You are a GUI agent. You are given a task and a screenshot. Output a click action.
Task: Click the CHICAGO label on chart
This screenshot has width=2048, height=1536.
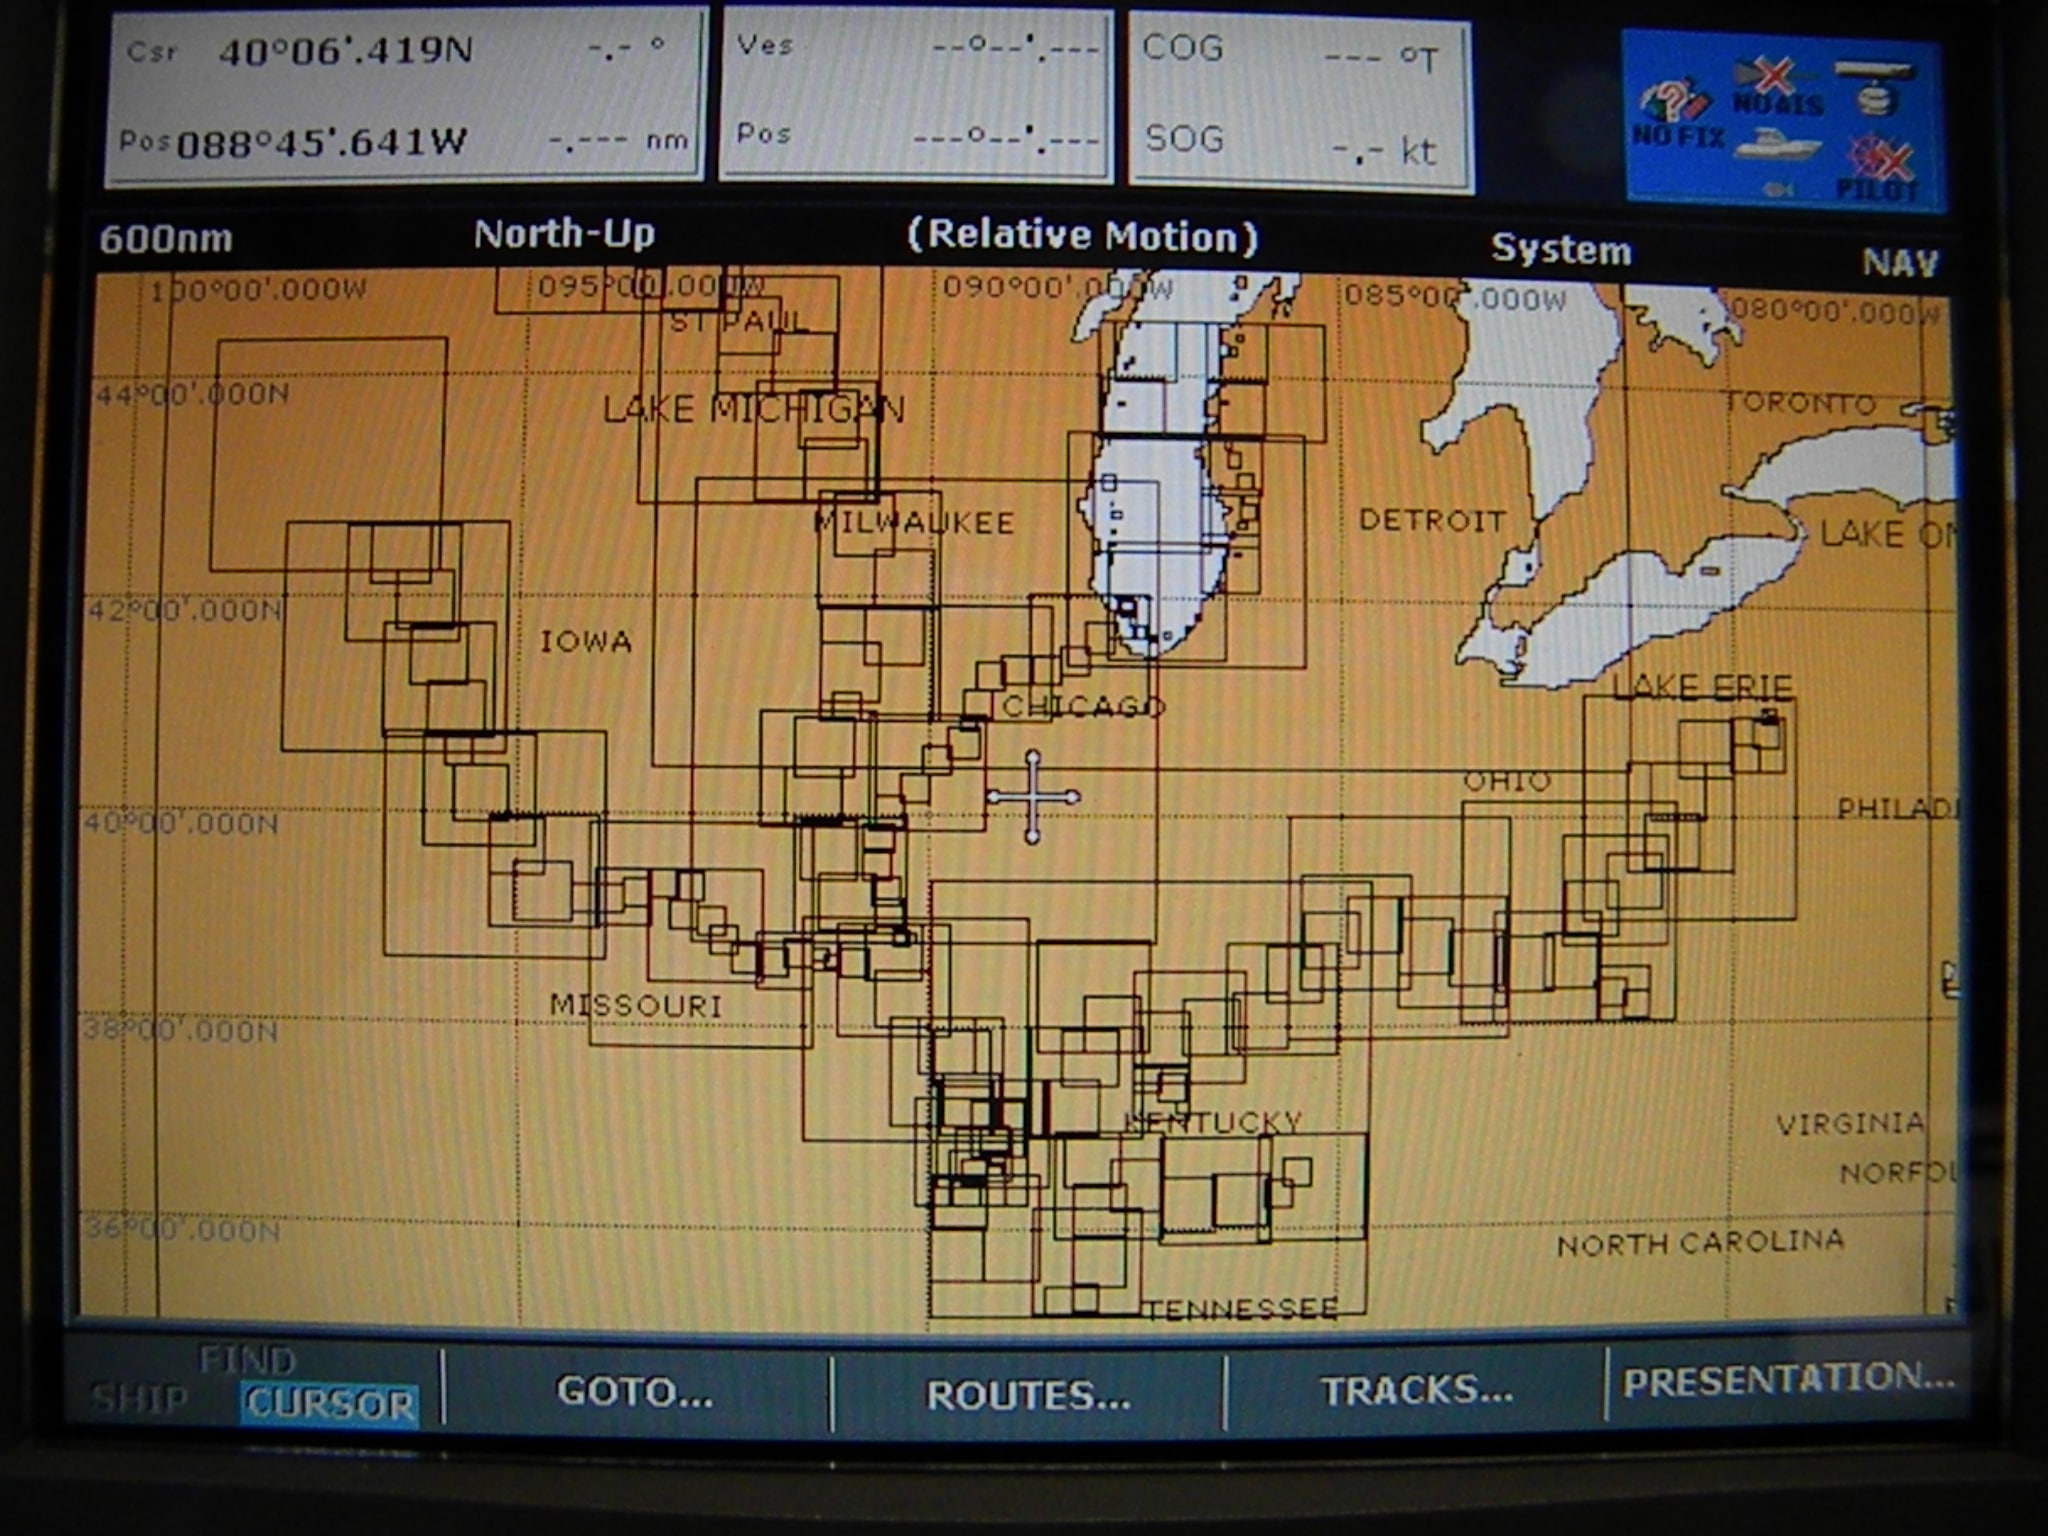point(1082,707)
